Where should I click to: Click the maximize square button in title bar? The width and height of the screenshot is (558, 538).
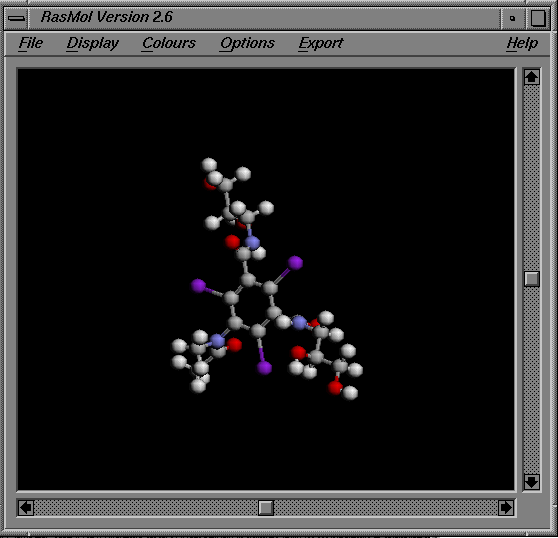[538, 18]
